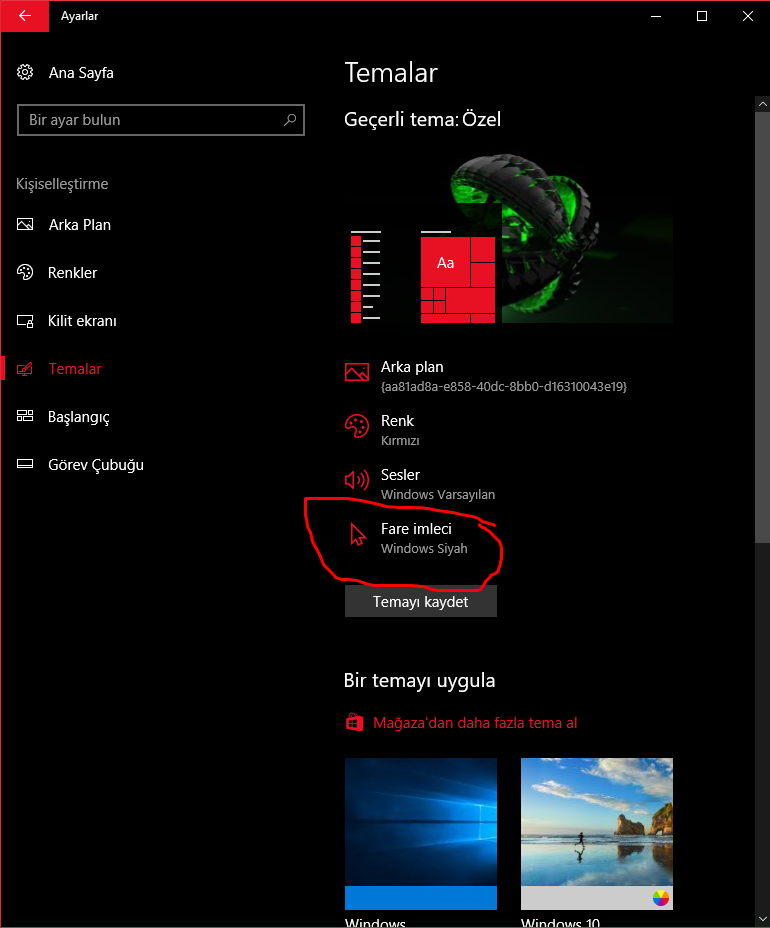
Task: Click the Başlangıç tiles icon in sidebar
Action: tap(25, 416)
